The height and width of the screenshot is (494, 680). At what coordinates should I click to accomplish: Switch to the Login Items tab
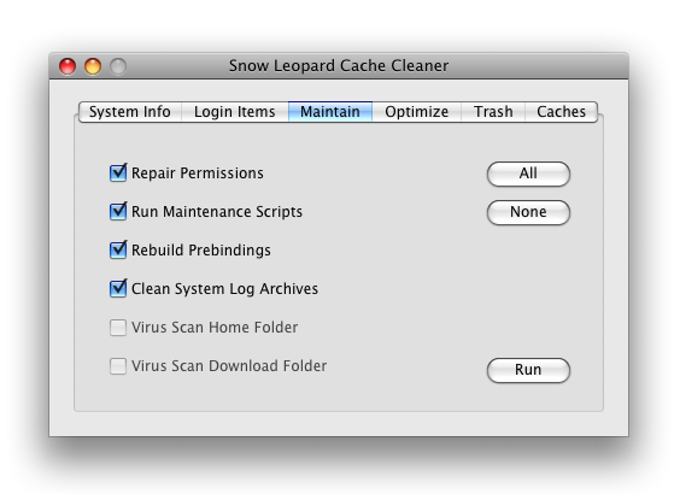point(234,112)
